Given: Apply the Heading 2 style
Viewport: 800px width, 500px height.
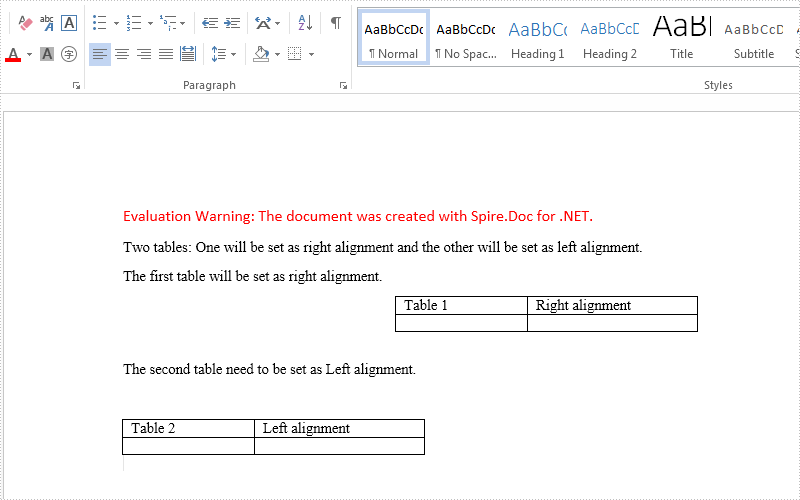Looking at the screenshot, I should tap(610, 37).
